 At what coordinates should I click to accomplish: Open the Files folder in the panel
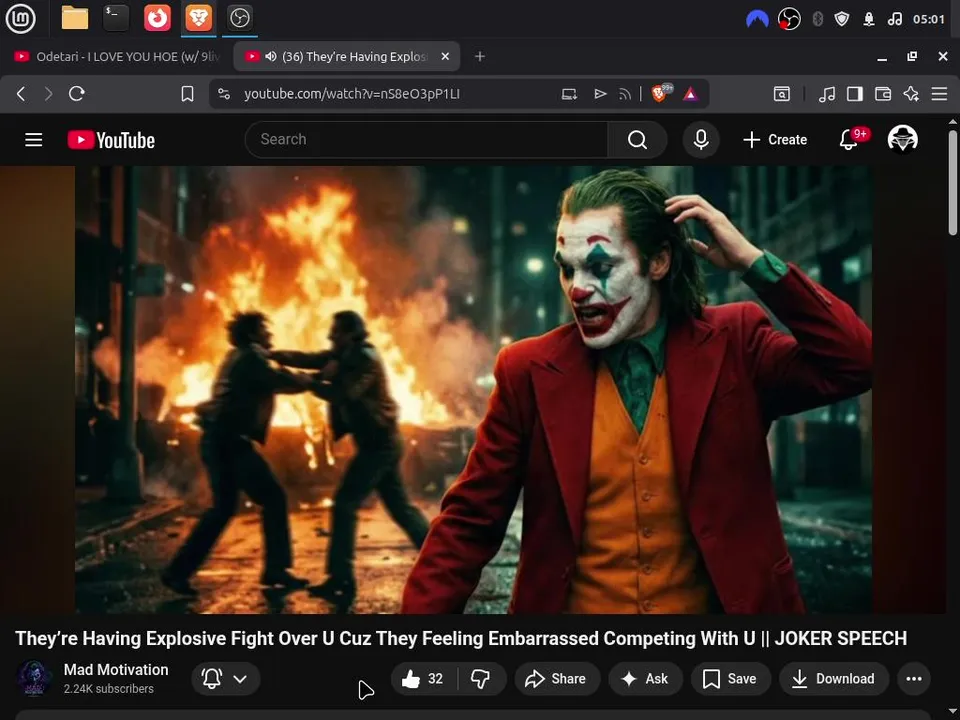[x=75, y=18]
